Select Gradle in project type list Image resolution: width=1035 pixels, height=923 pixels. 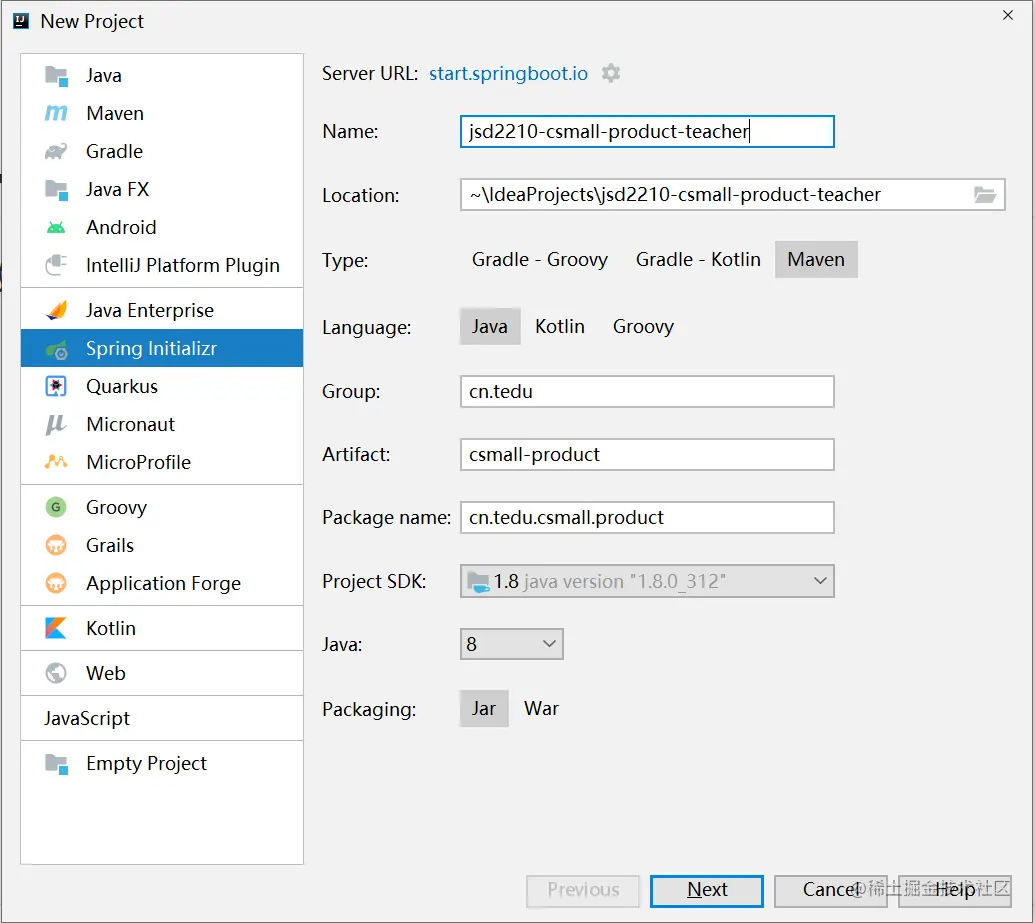[x=162, y=152]
